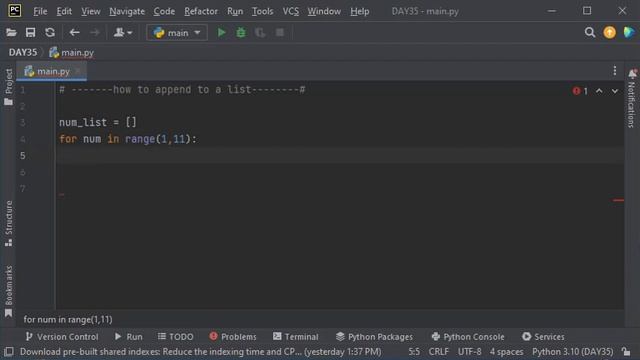Open the Code menu
Screen dimensions: 640x360
coord(164,11)
